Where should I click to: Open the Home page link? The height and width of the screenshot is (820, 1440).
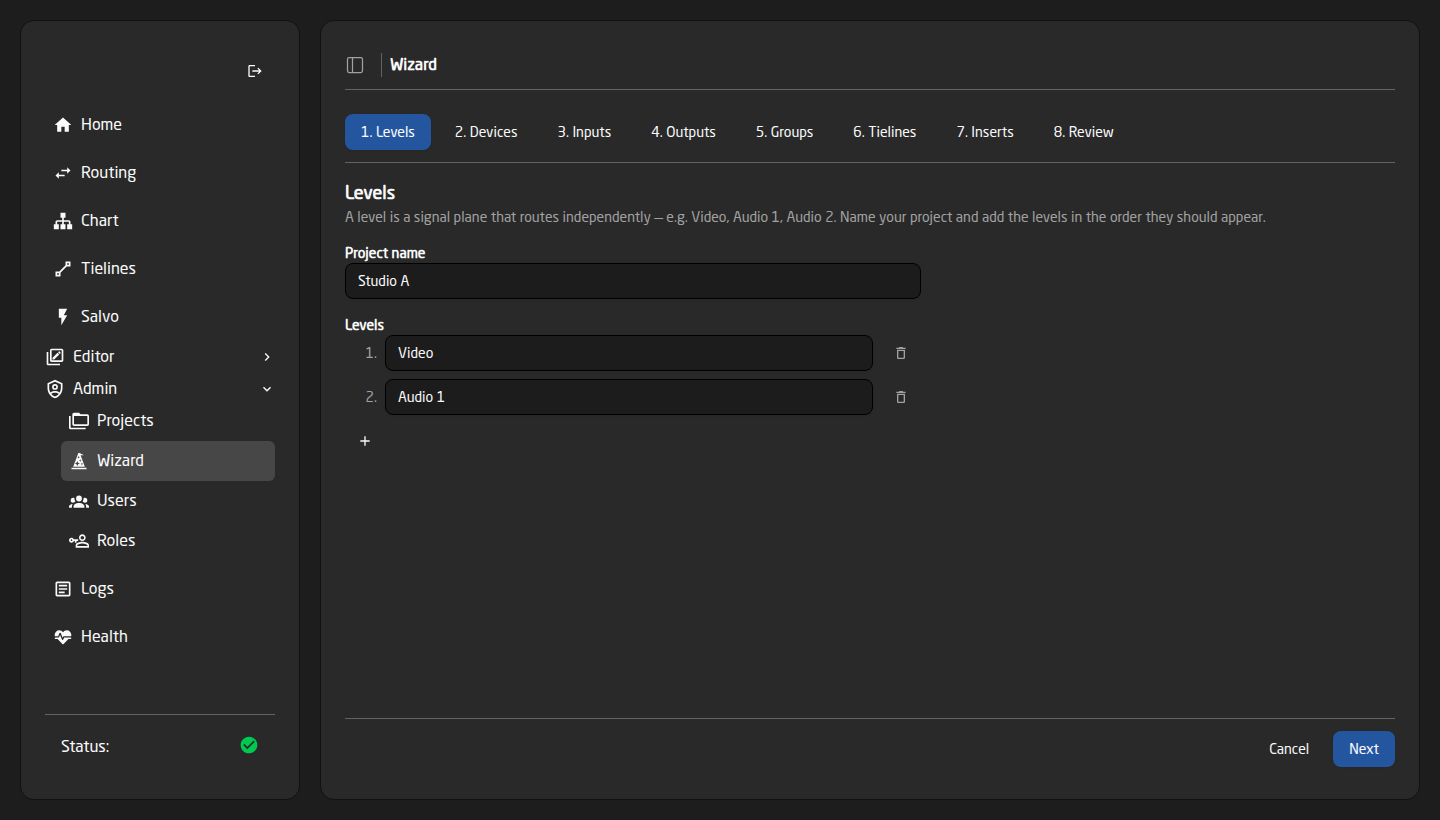tap(160, 125)
